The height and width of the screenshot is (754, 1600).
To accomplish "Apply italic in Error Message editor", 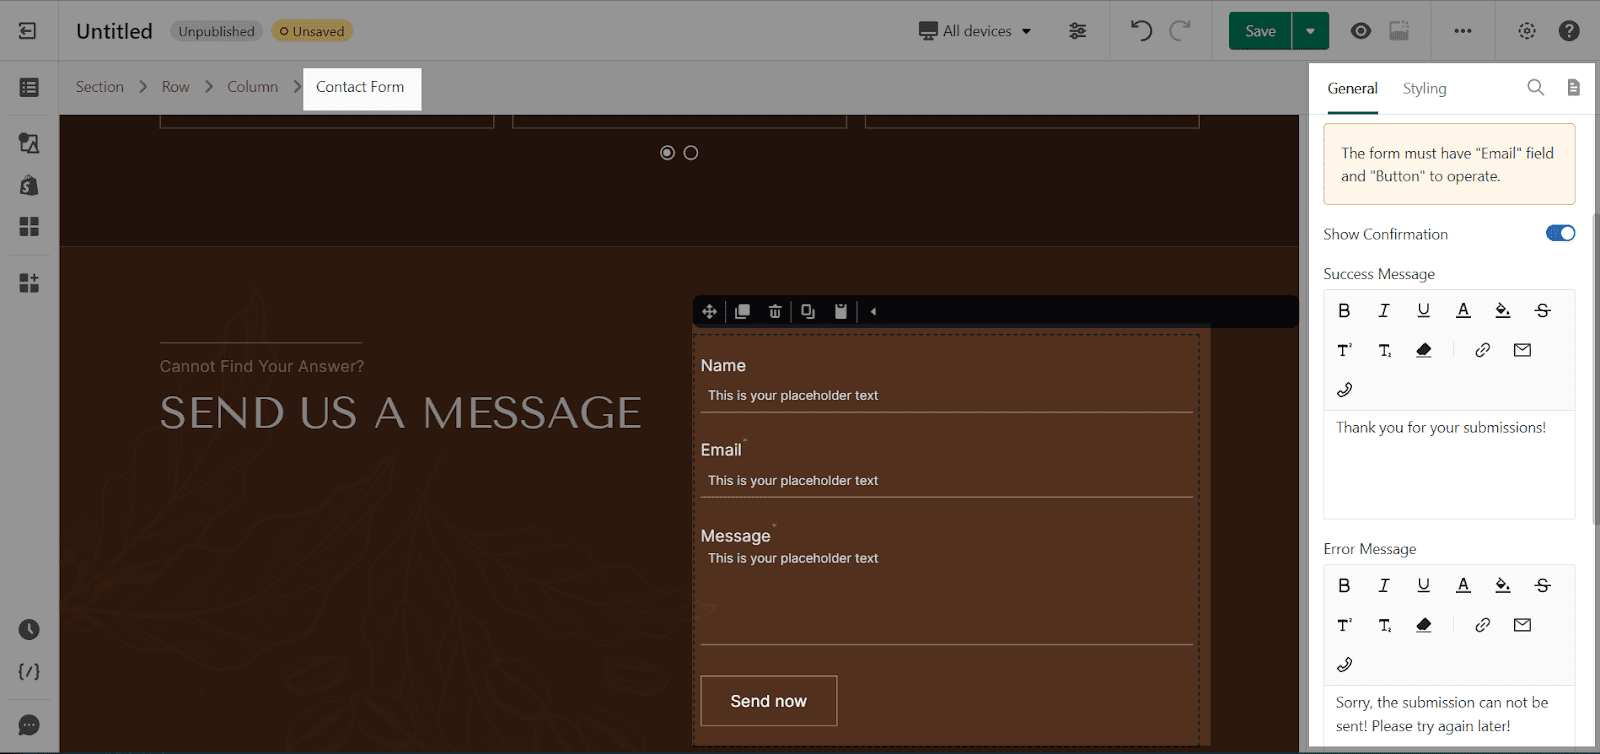I will [1384, 585].
